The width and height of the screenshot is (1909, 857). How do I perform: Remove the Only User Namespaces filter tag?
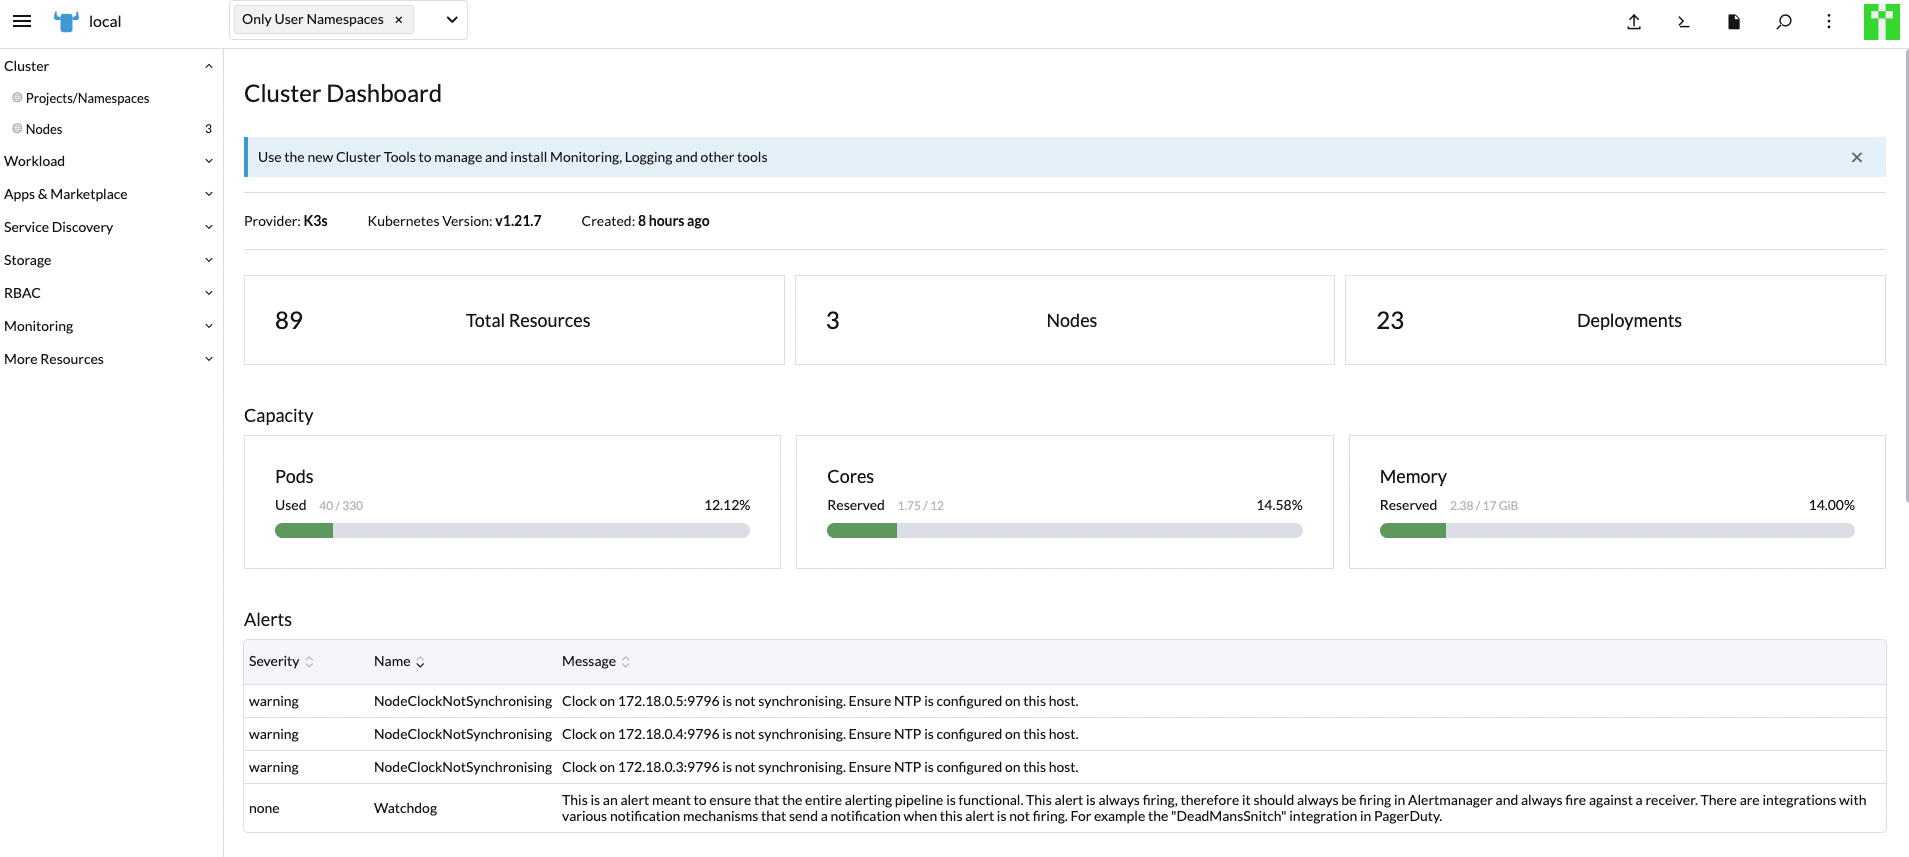(x=399, y=20)
